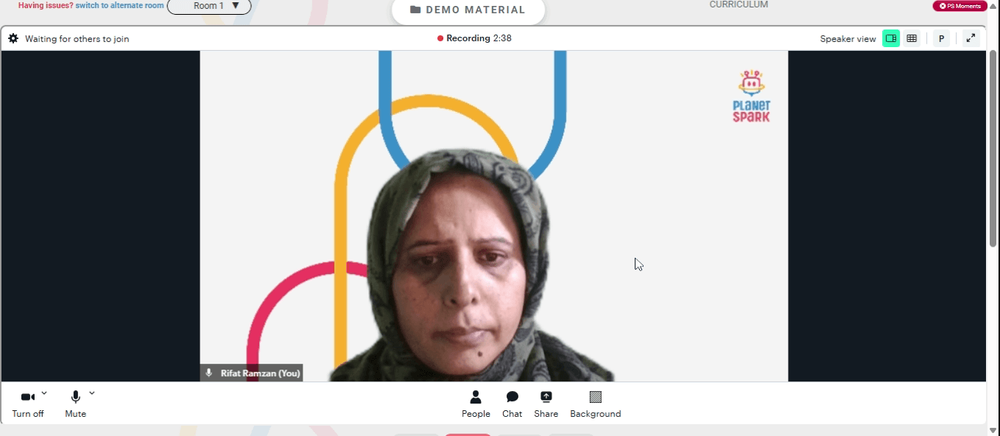The width and height of the screenshot is (1000, 436).
Task: Open meeting settings gear icon
Action: 13,39
